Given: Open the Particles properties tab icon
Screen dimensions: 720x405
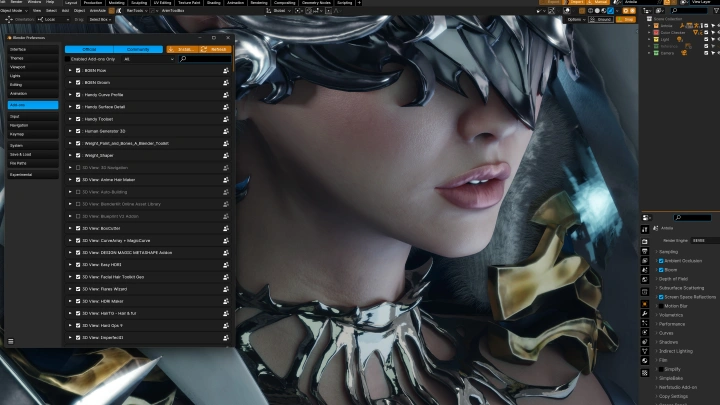Looking at the screenshot, I should (x=645, y=323).
